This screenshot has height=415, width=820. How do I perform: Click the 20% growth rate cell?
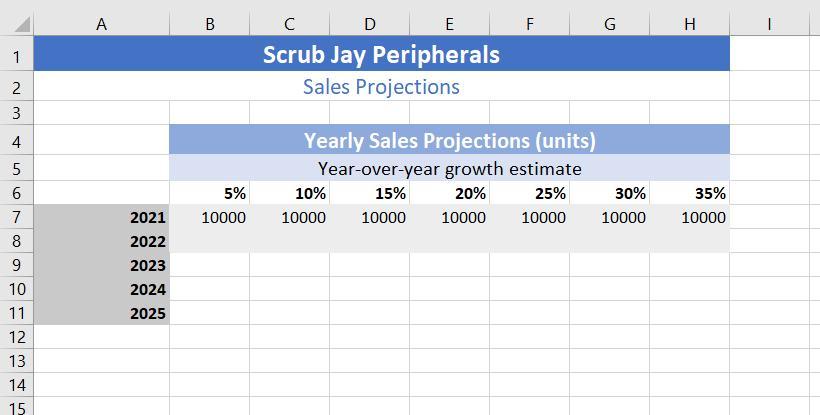(x=449, y=193)
